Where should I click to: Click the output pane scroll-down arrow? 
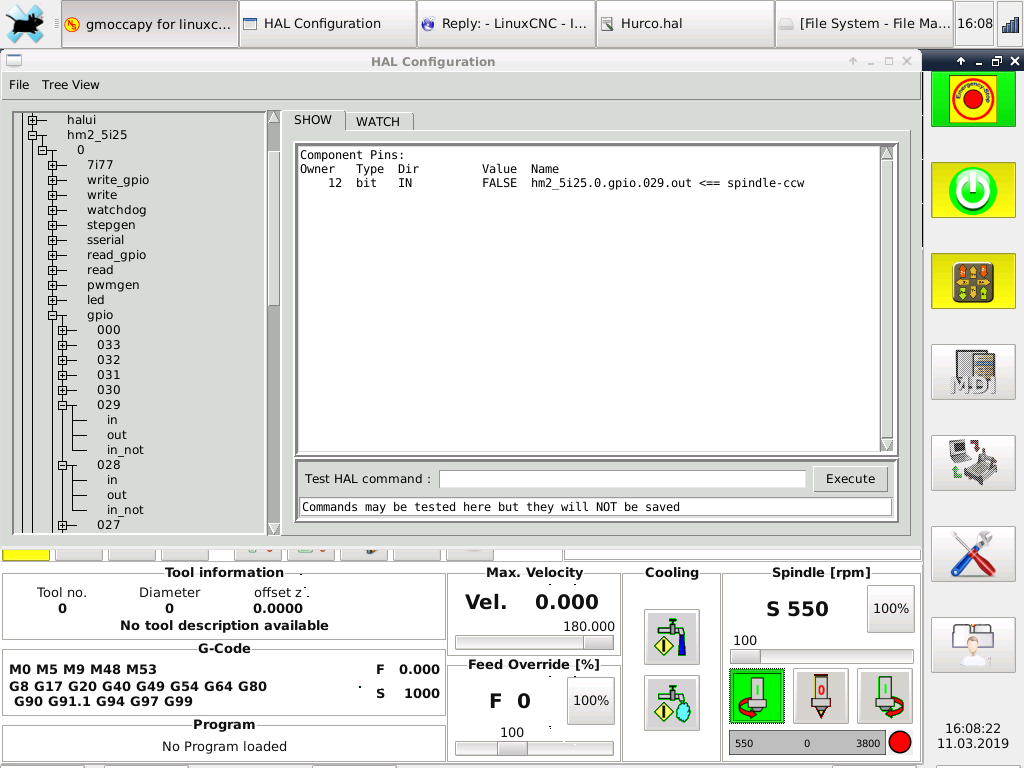click(886, 445)
